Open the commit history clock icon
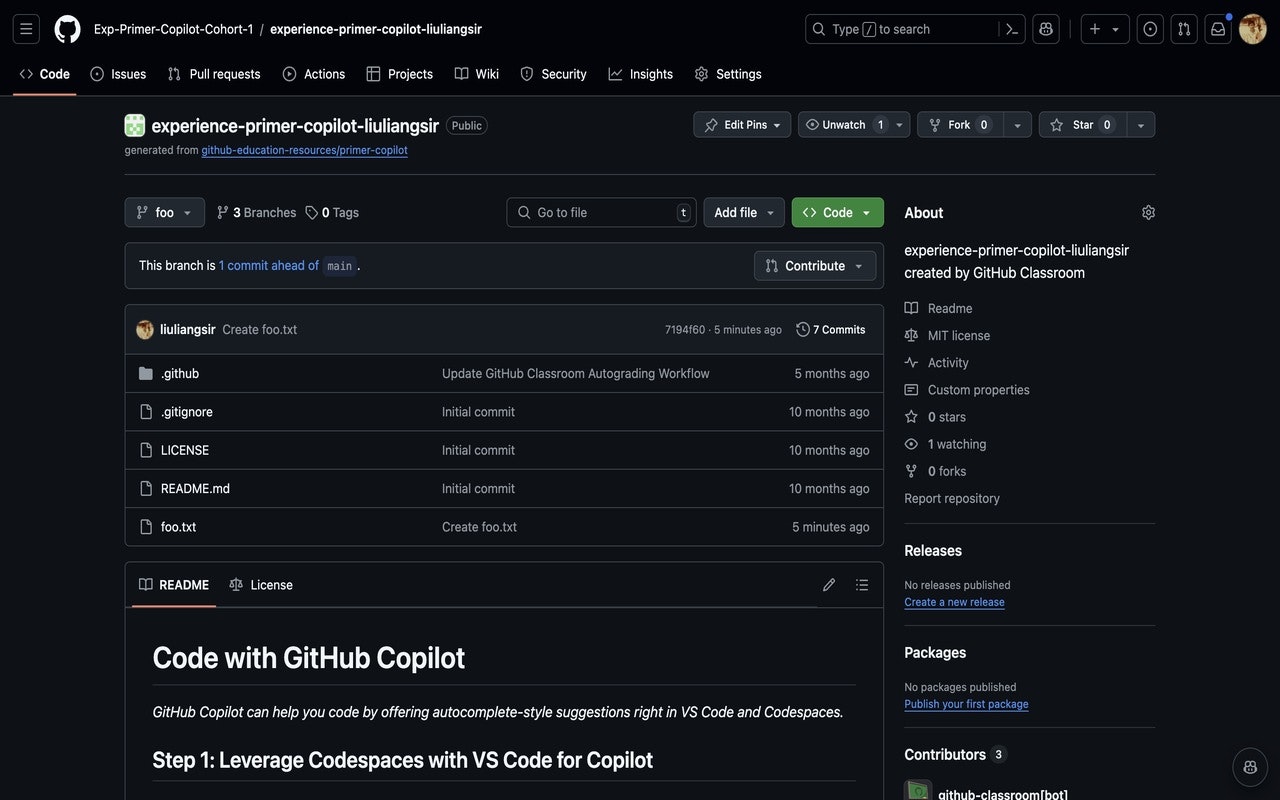This screenshot has height=800, width=1280. [803, 329]
